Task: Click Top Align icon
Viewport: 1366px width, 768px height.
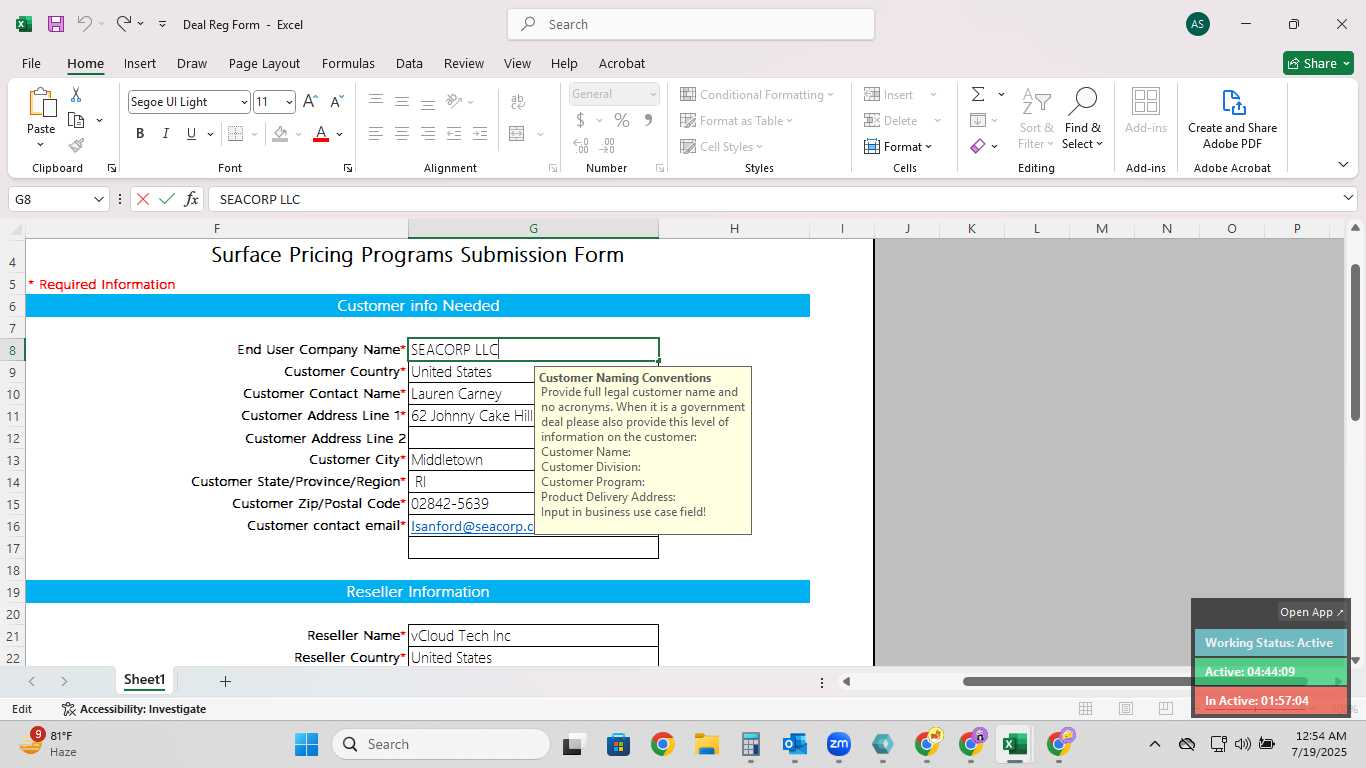Action: [x=376, y=101]
